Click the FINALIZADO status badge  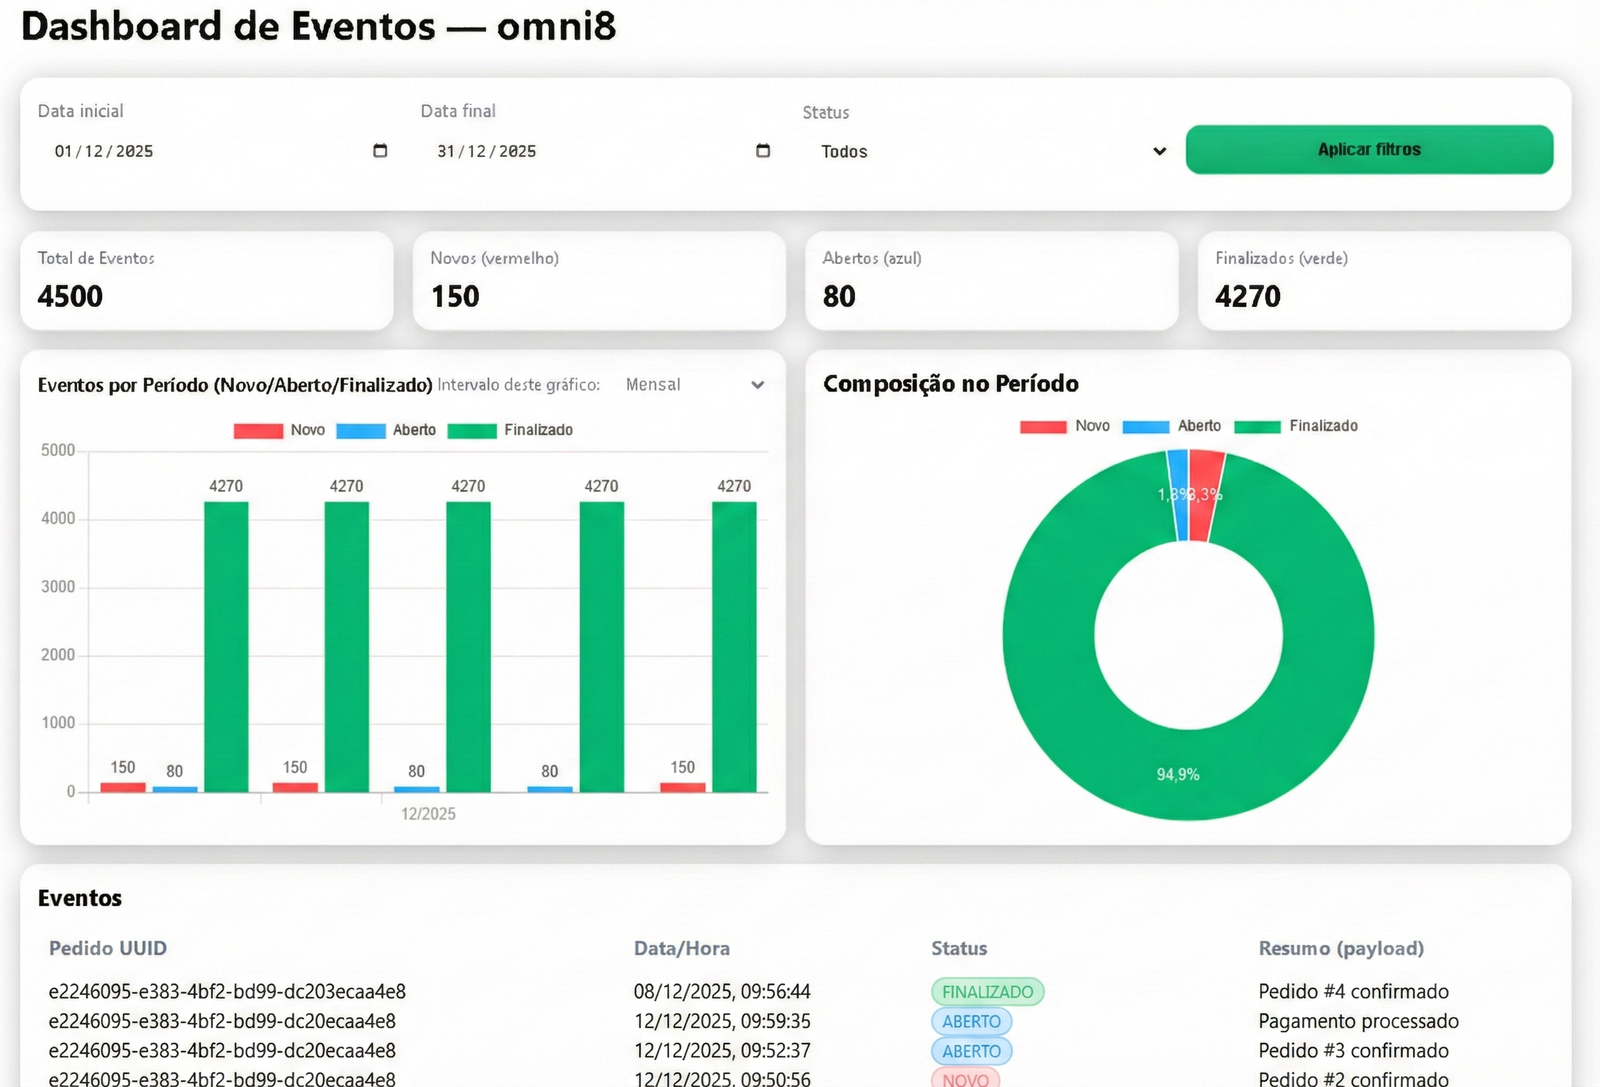pos(987,992)
